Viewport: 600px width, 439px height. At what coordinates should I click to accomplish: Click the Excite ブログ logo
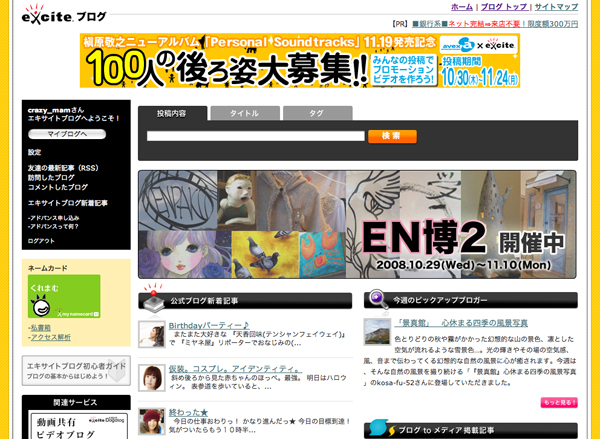(64, 15)
